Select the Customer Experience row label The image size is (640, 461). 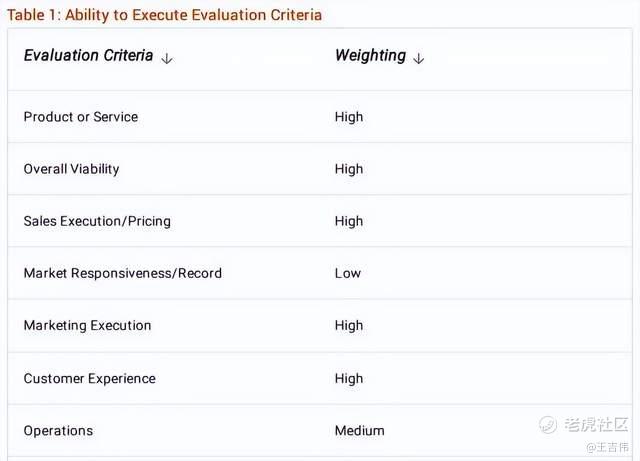click(x=90, y=378)
